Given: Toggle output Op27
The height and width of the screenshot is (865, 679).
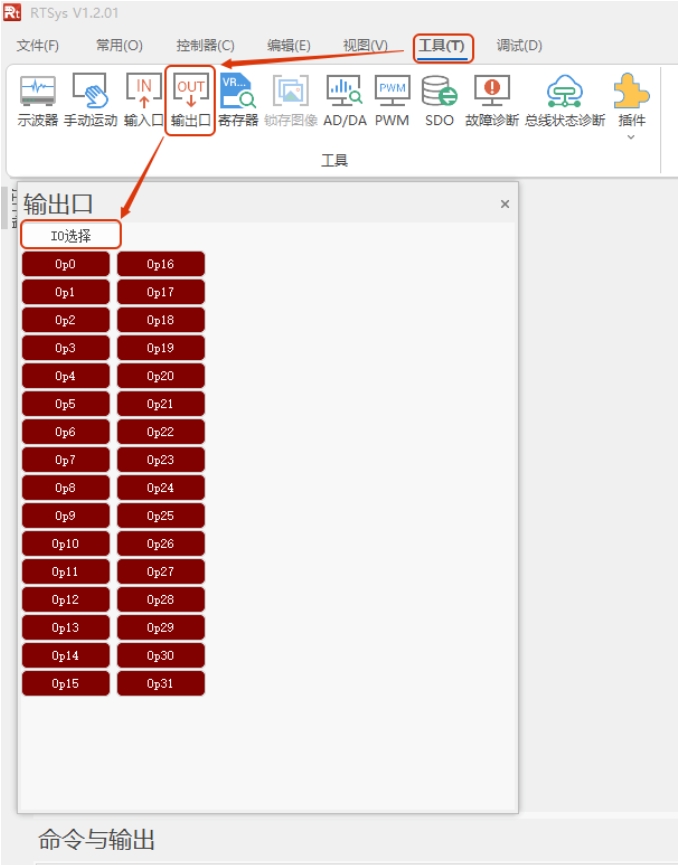Looking at the screenshot, I should pyautogui.click(x=161, y=572).
